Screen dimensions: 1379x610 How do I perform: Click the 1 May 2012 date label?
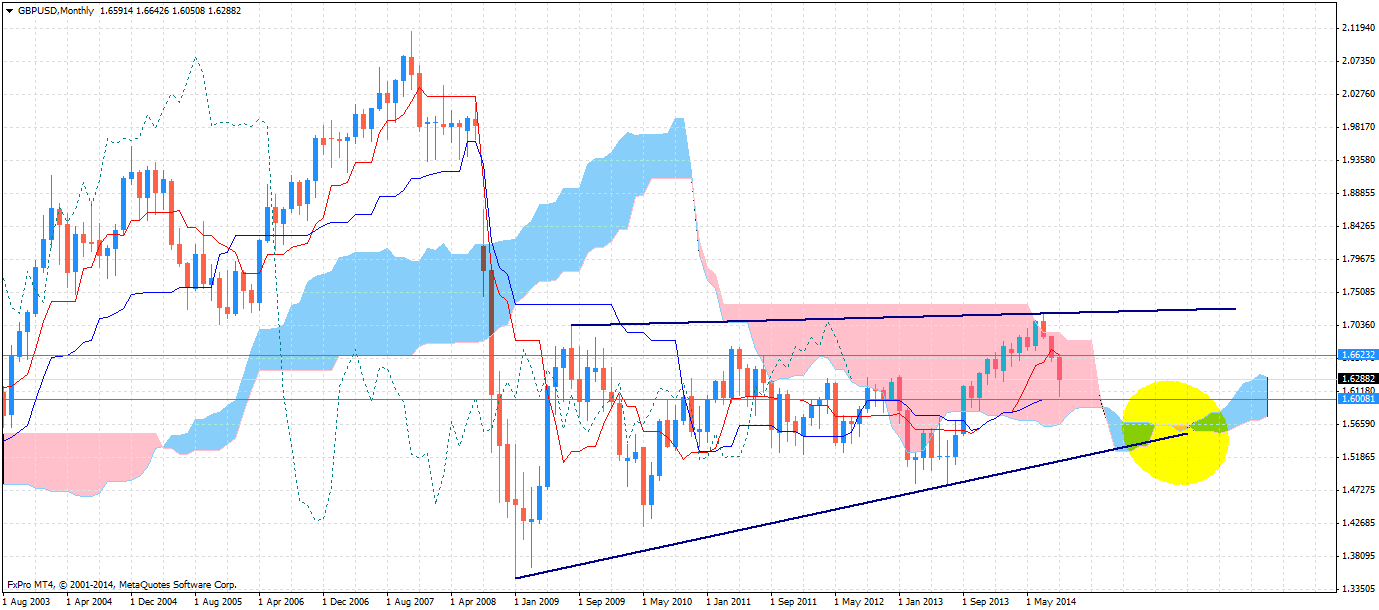pos(859,603)
